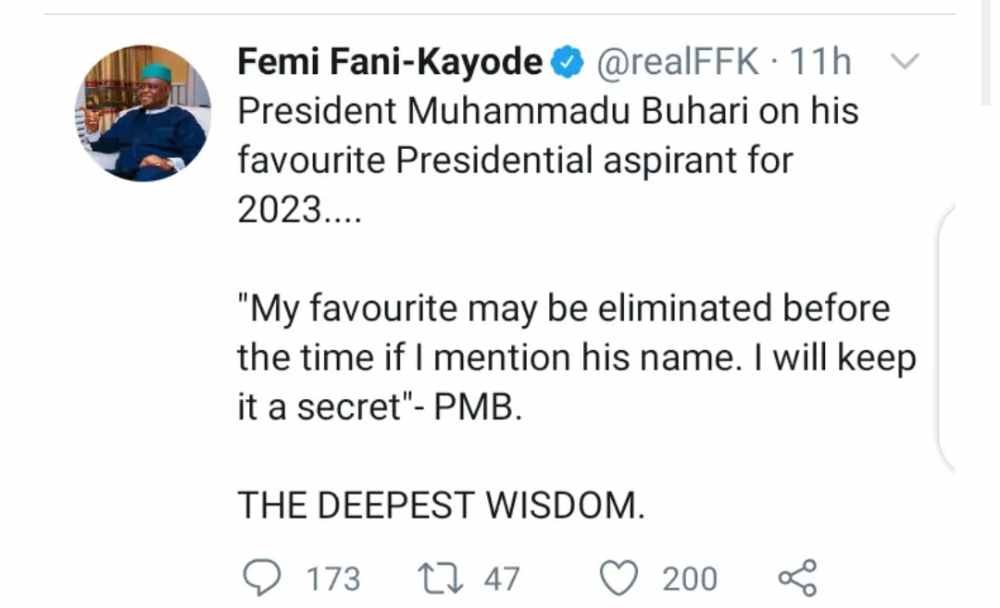
Task: Click the 47 retweets count
Action: coord(501,579)
